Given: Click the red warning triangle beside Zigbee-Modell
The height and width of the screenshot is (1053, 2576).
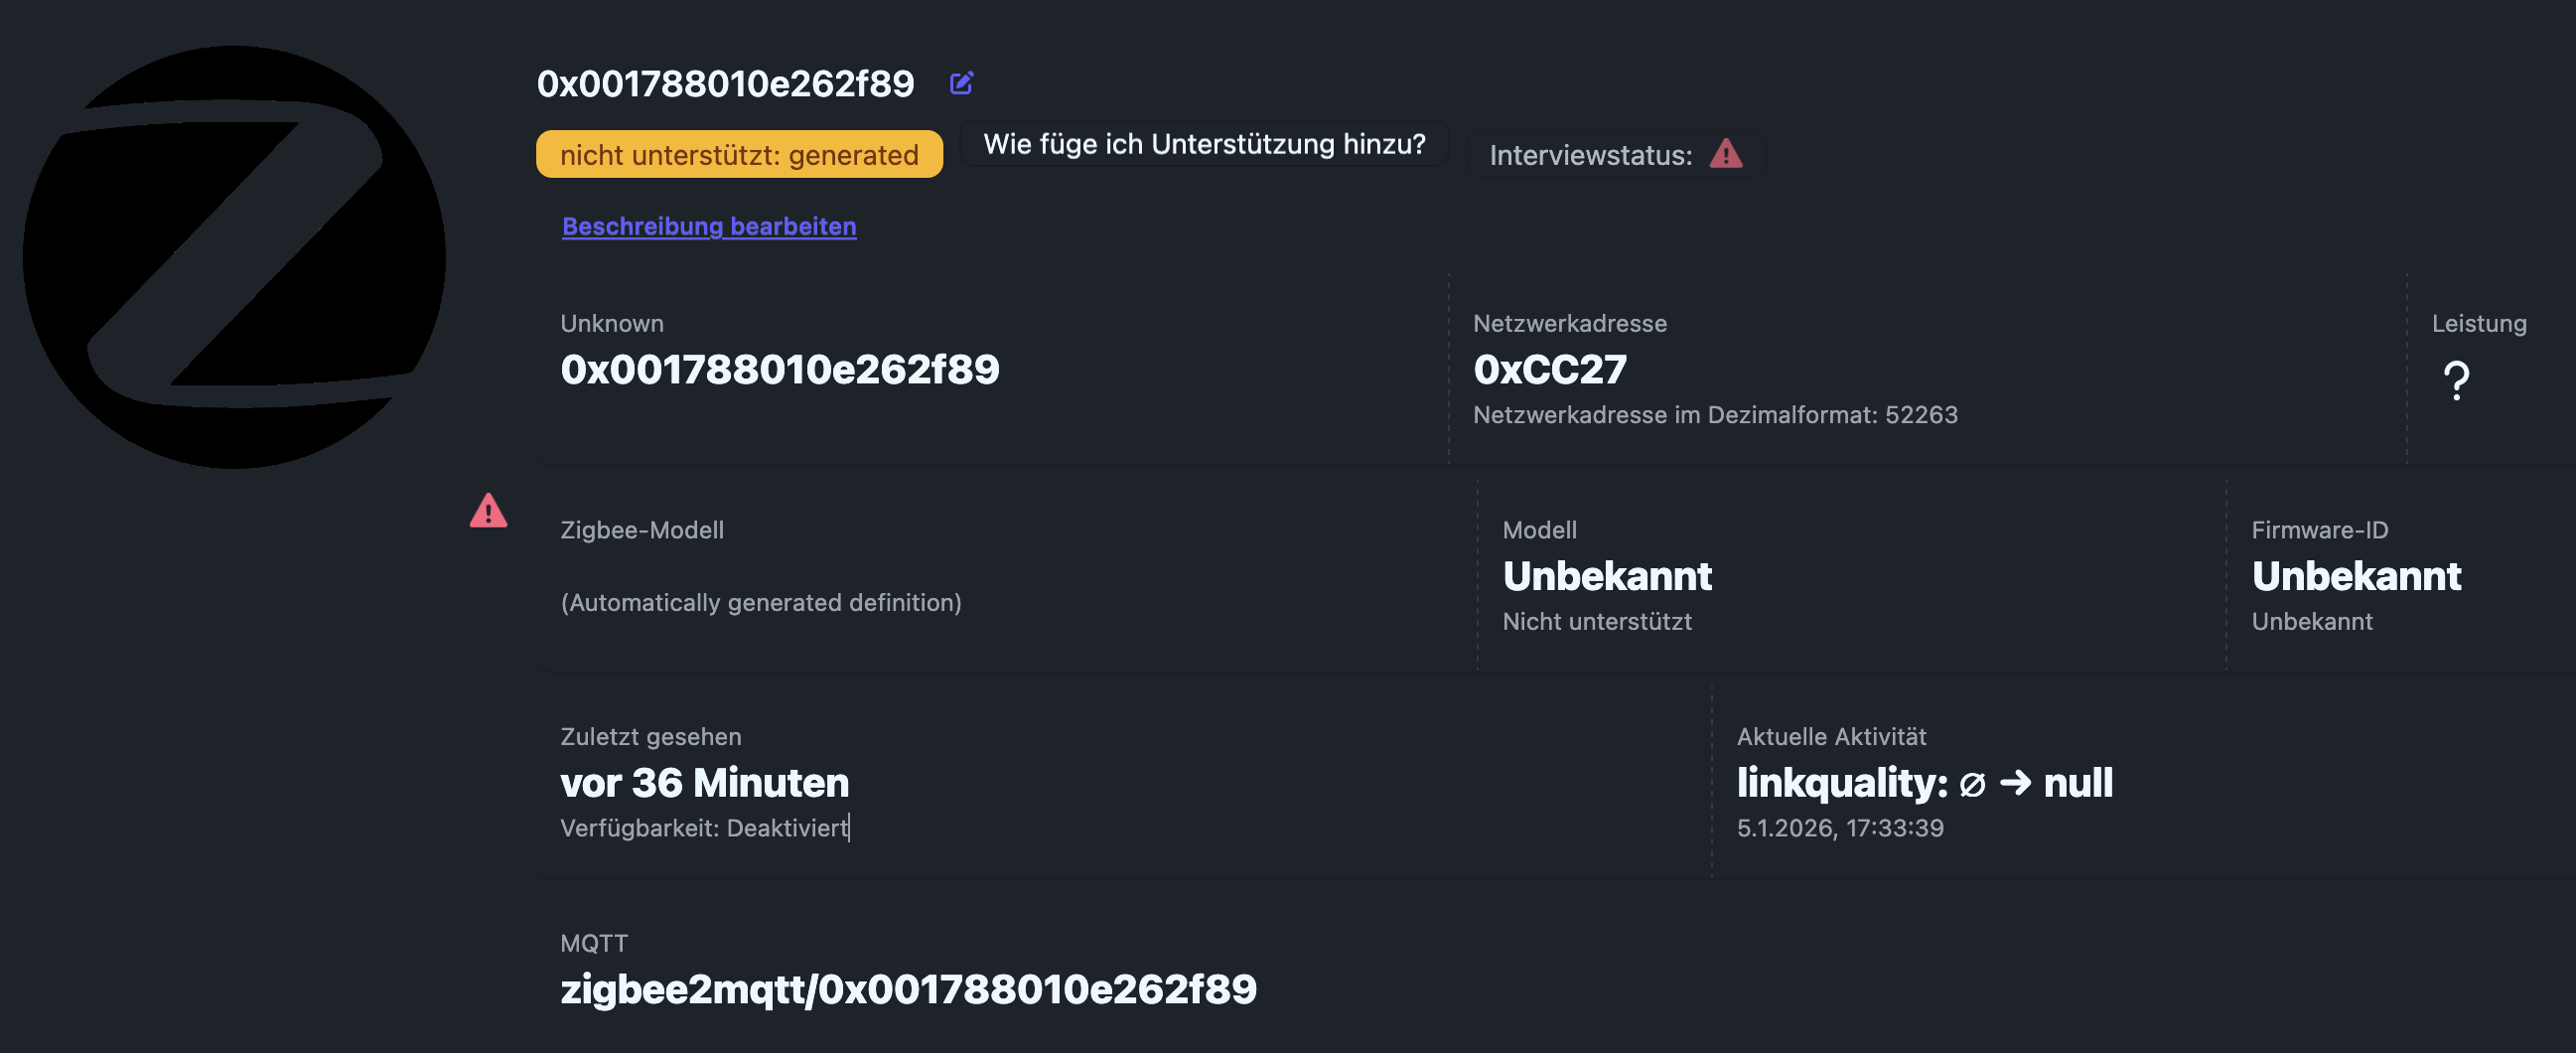Looking at the screenshot, I should pyautogui.click(x=488, y=511).
